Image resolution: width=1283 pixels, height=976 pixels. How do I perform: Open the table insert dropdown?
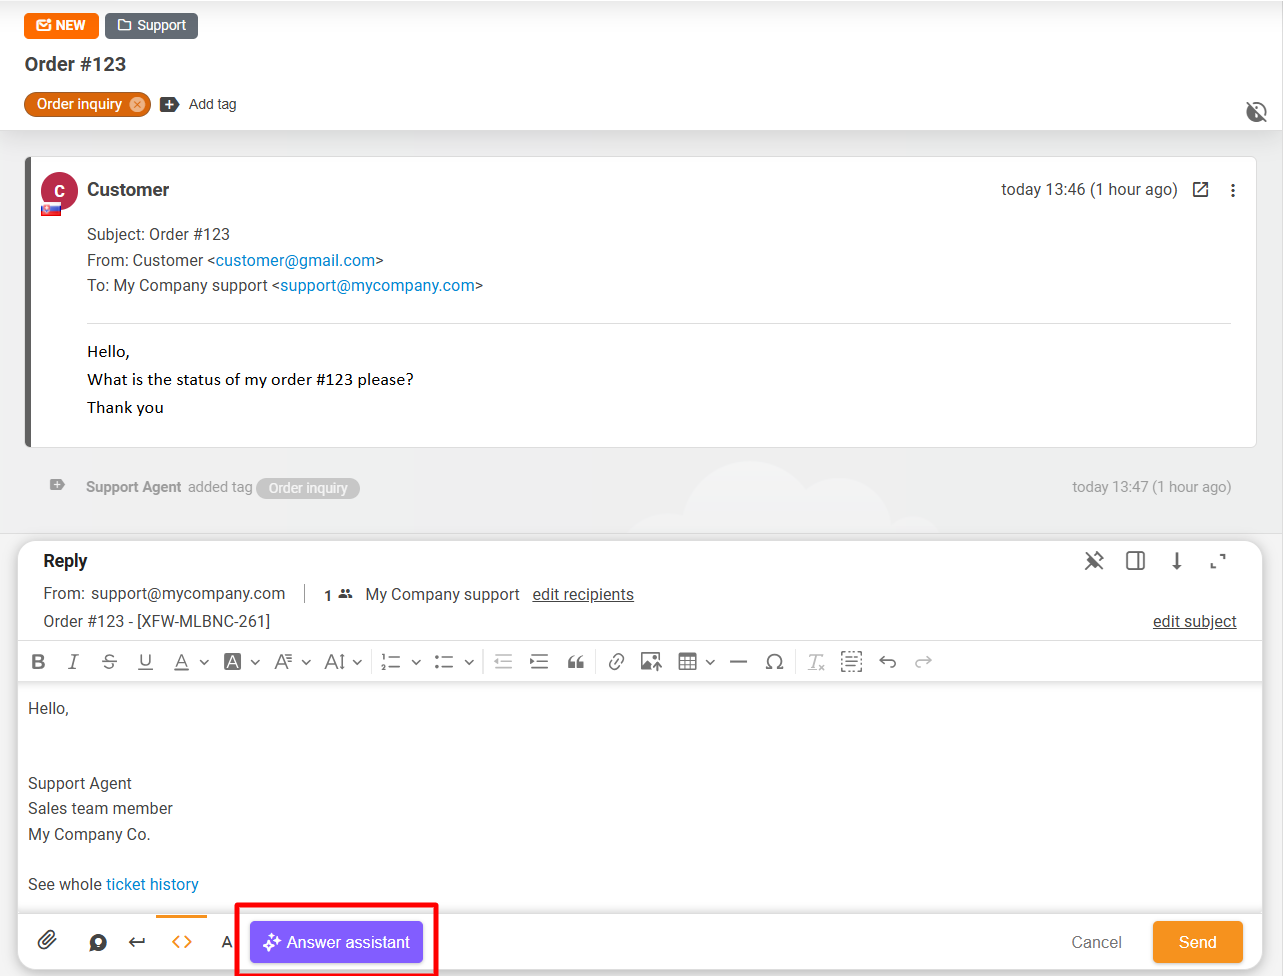(710, 661)
